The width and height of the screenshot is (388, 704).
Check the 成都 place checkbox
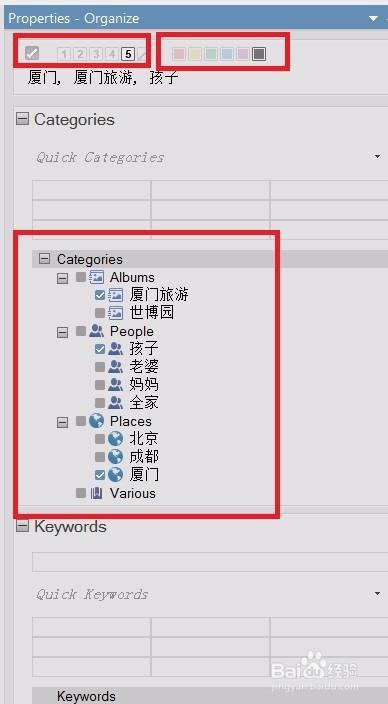[x=100, y=457]
